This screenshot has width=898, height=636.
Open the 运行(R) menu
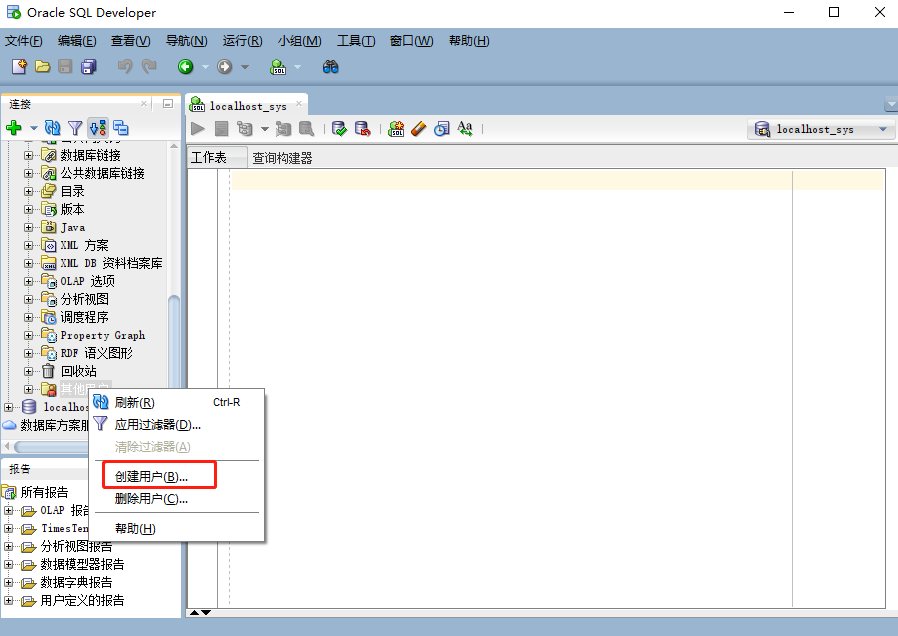[242, 41]
